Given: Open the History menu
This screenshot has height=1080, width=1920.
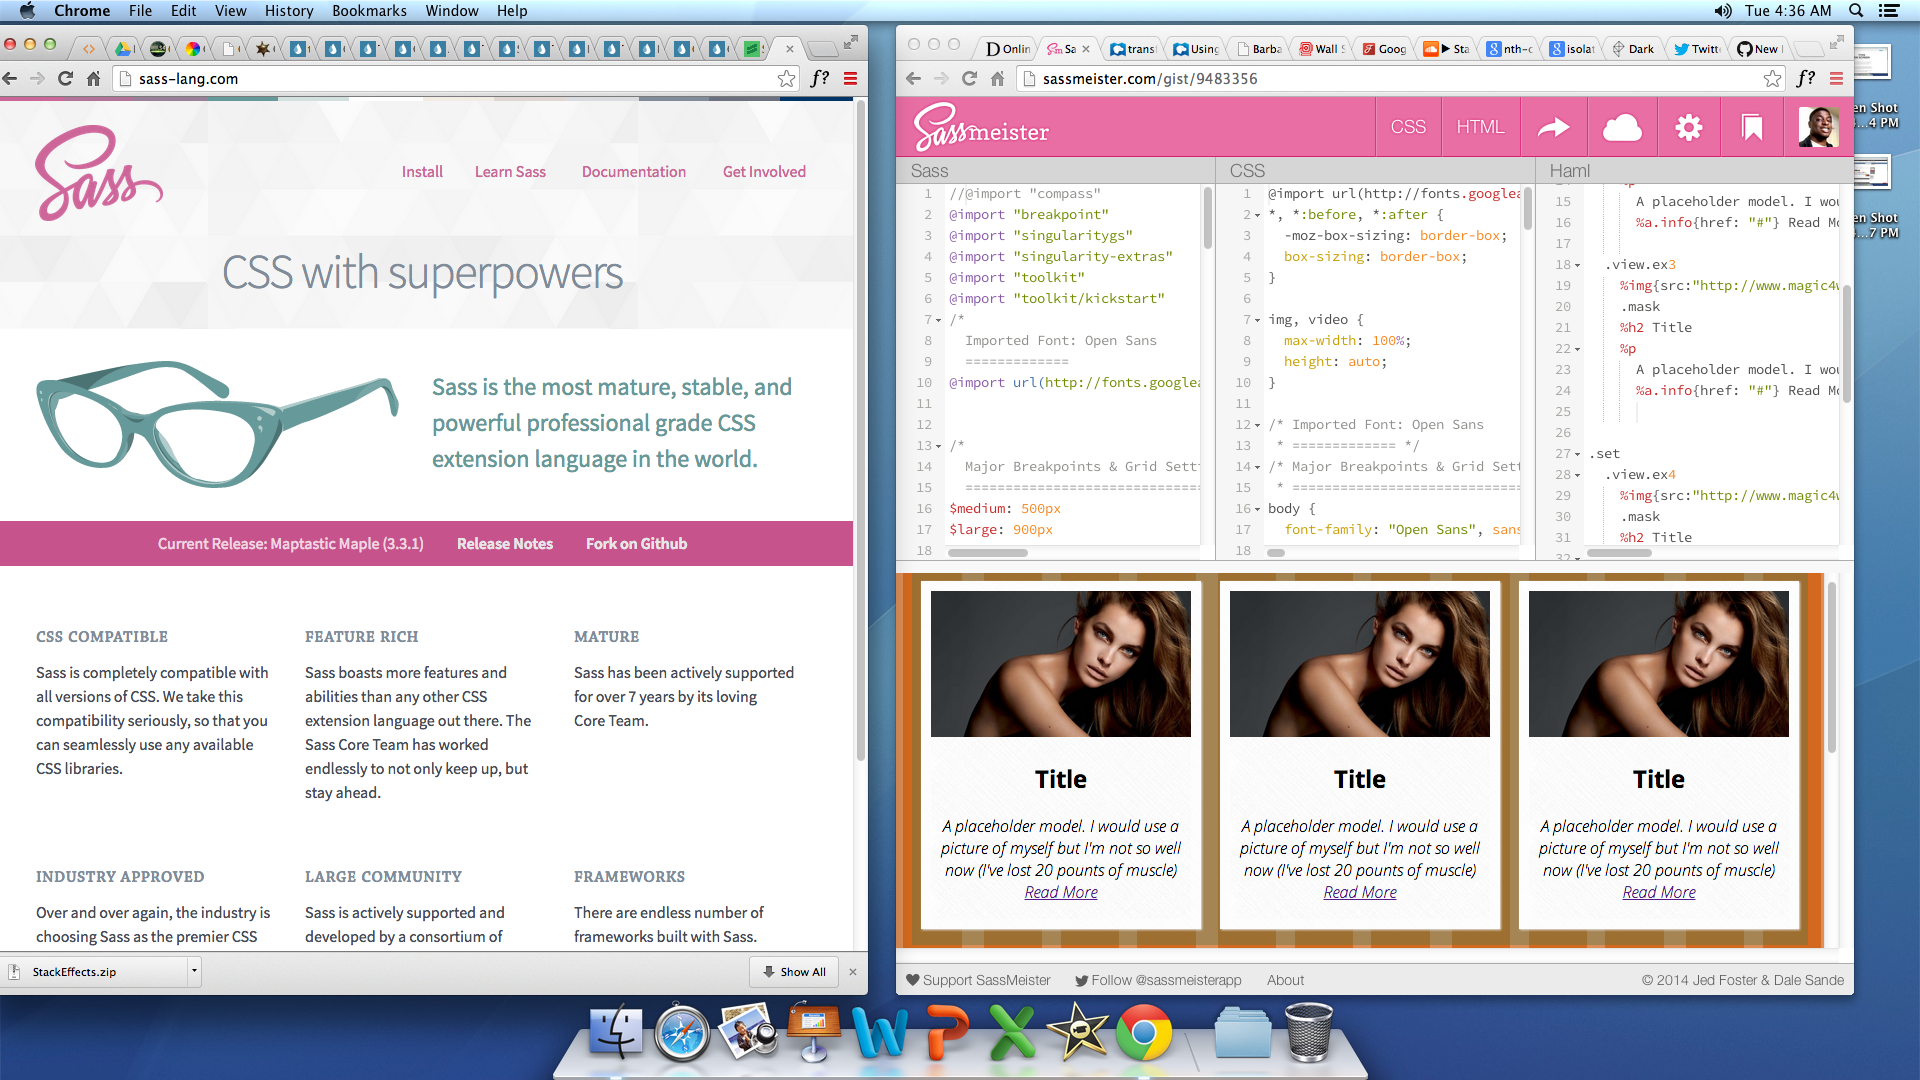Looking at the screenshot, I should 289,11.
